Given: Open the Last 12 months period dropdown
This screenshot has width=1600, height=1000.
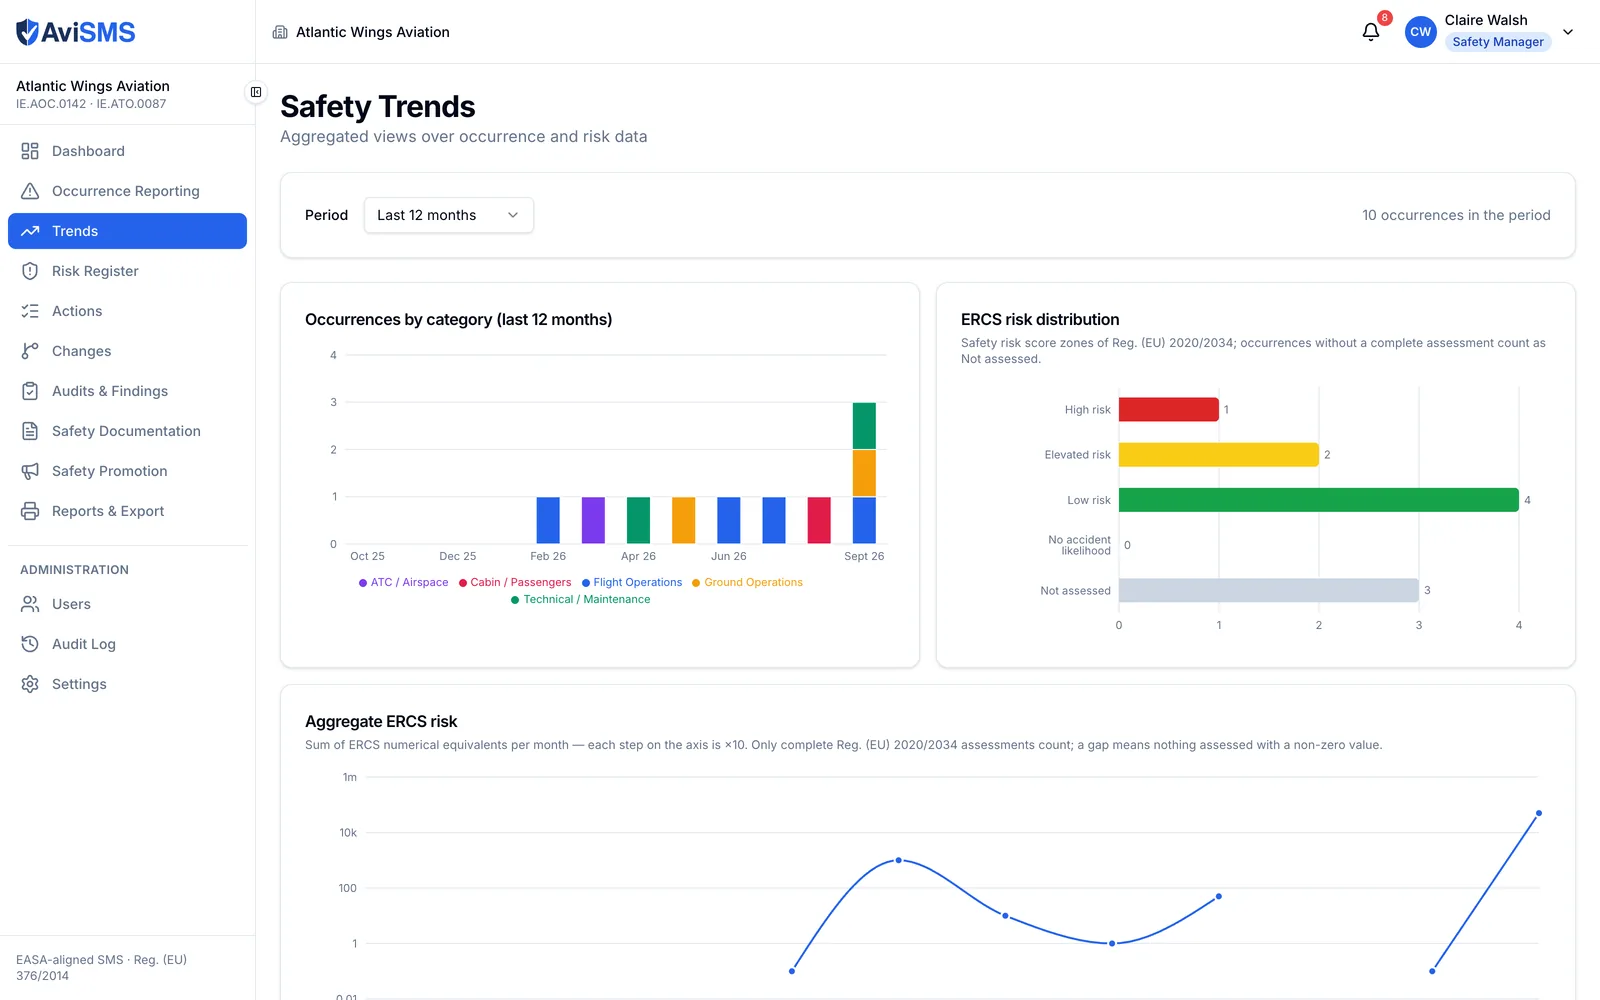Looking at the screenshot, I should [x=448, y=215].
